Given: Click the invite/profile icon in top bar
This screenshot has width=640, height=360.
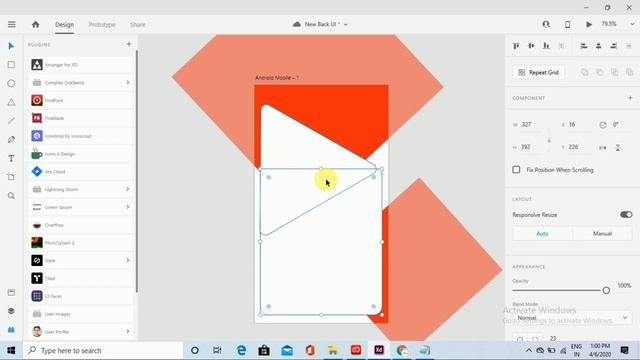Looking at the screenshot, I should [x=546, y=24].
